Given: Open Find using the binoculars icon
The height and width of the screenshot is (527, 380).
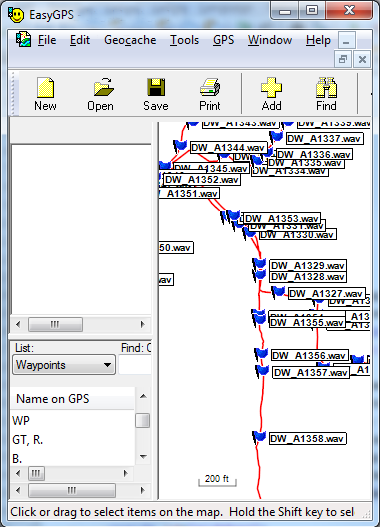Looking at the screenshot, I should 326,87.
